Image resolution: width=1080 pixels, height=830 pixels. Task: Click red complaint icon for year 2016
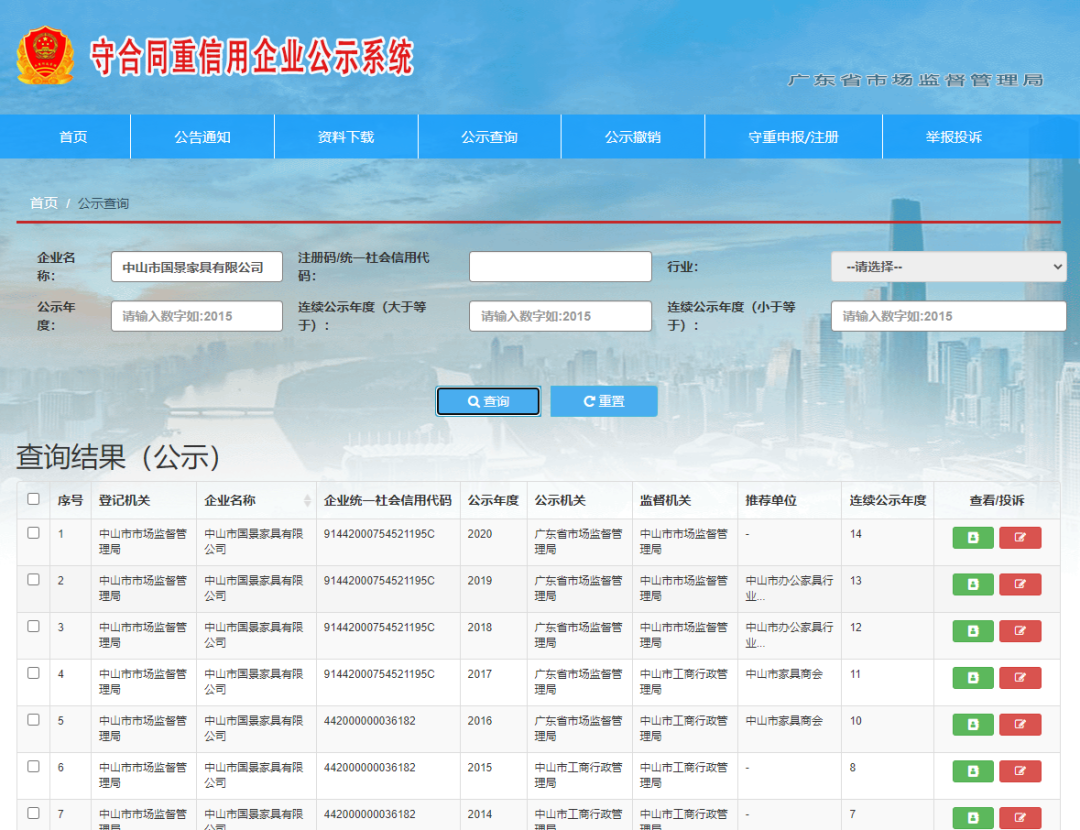pos(1020,724)
